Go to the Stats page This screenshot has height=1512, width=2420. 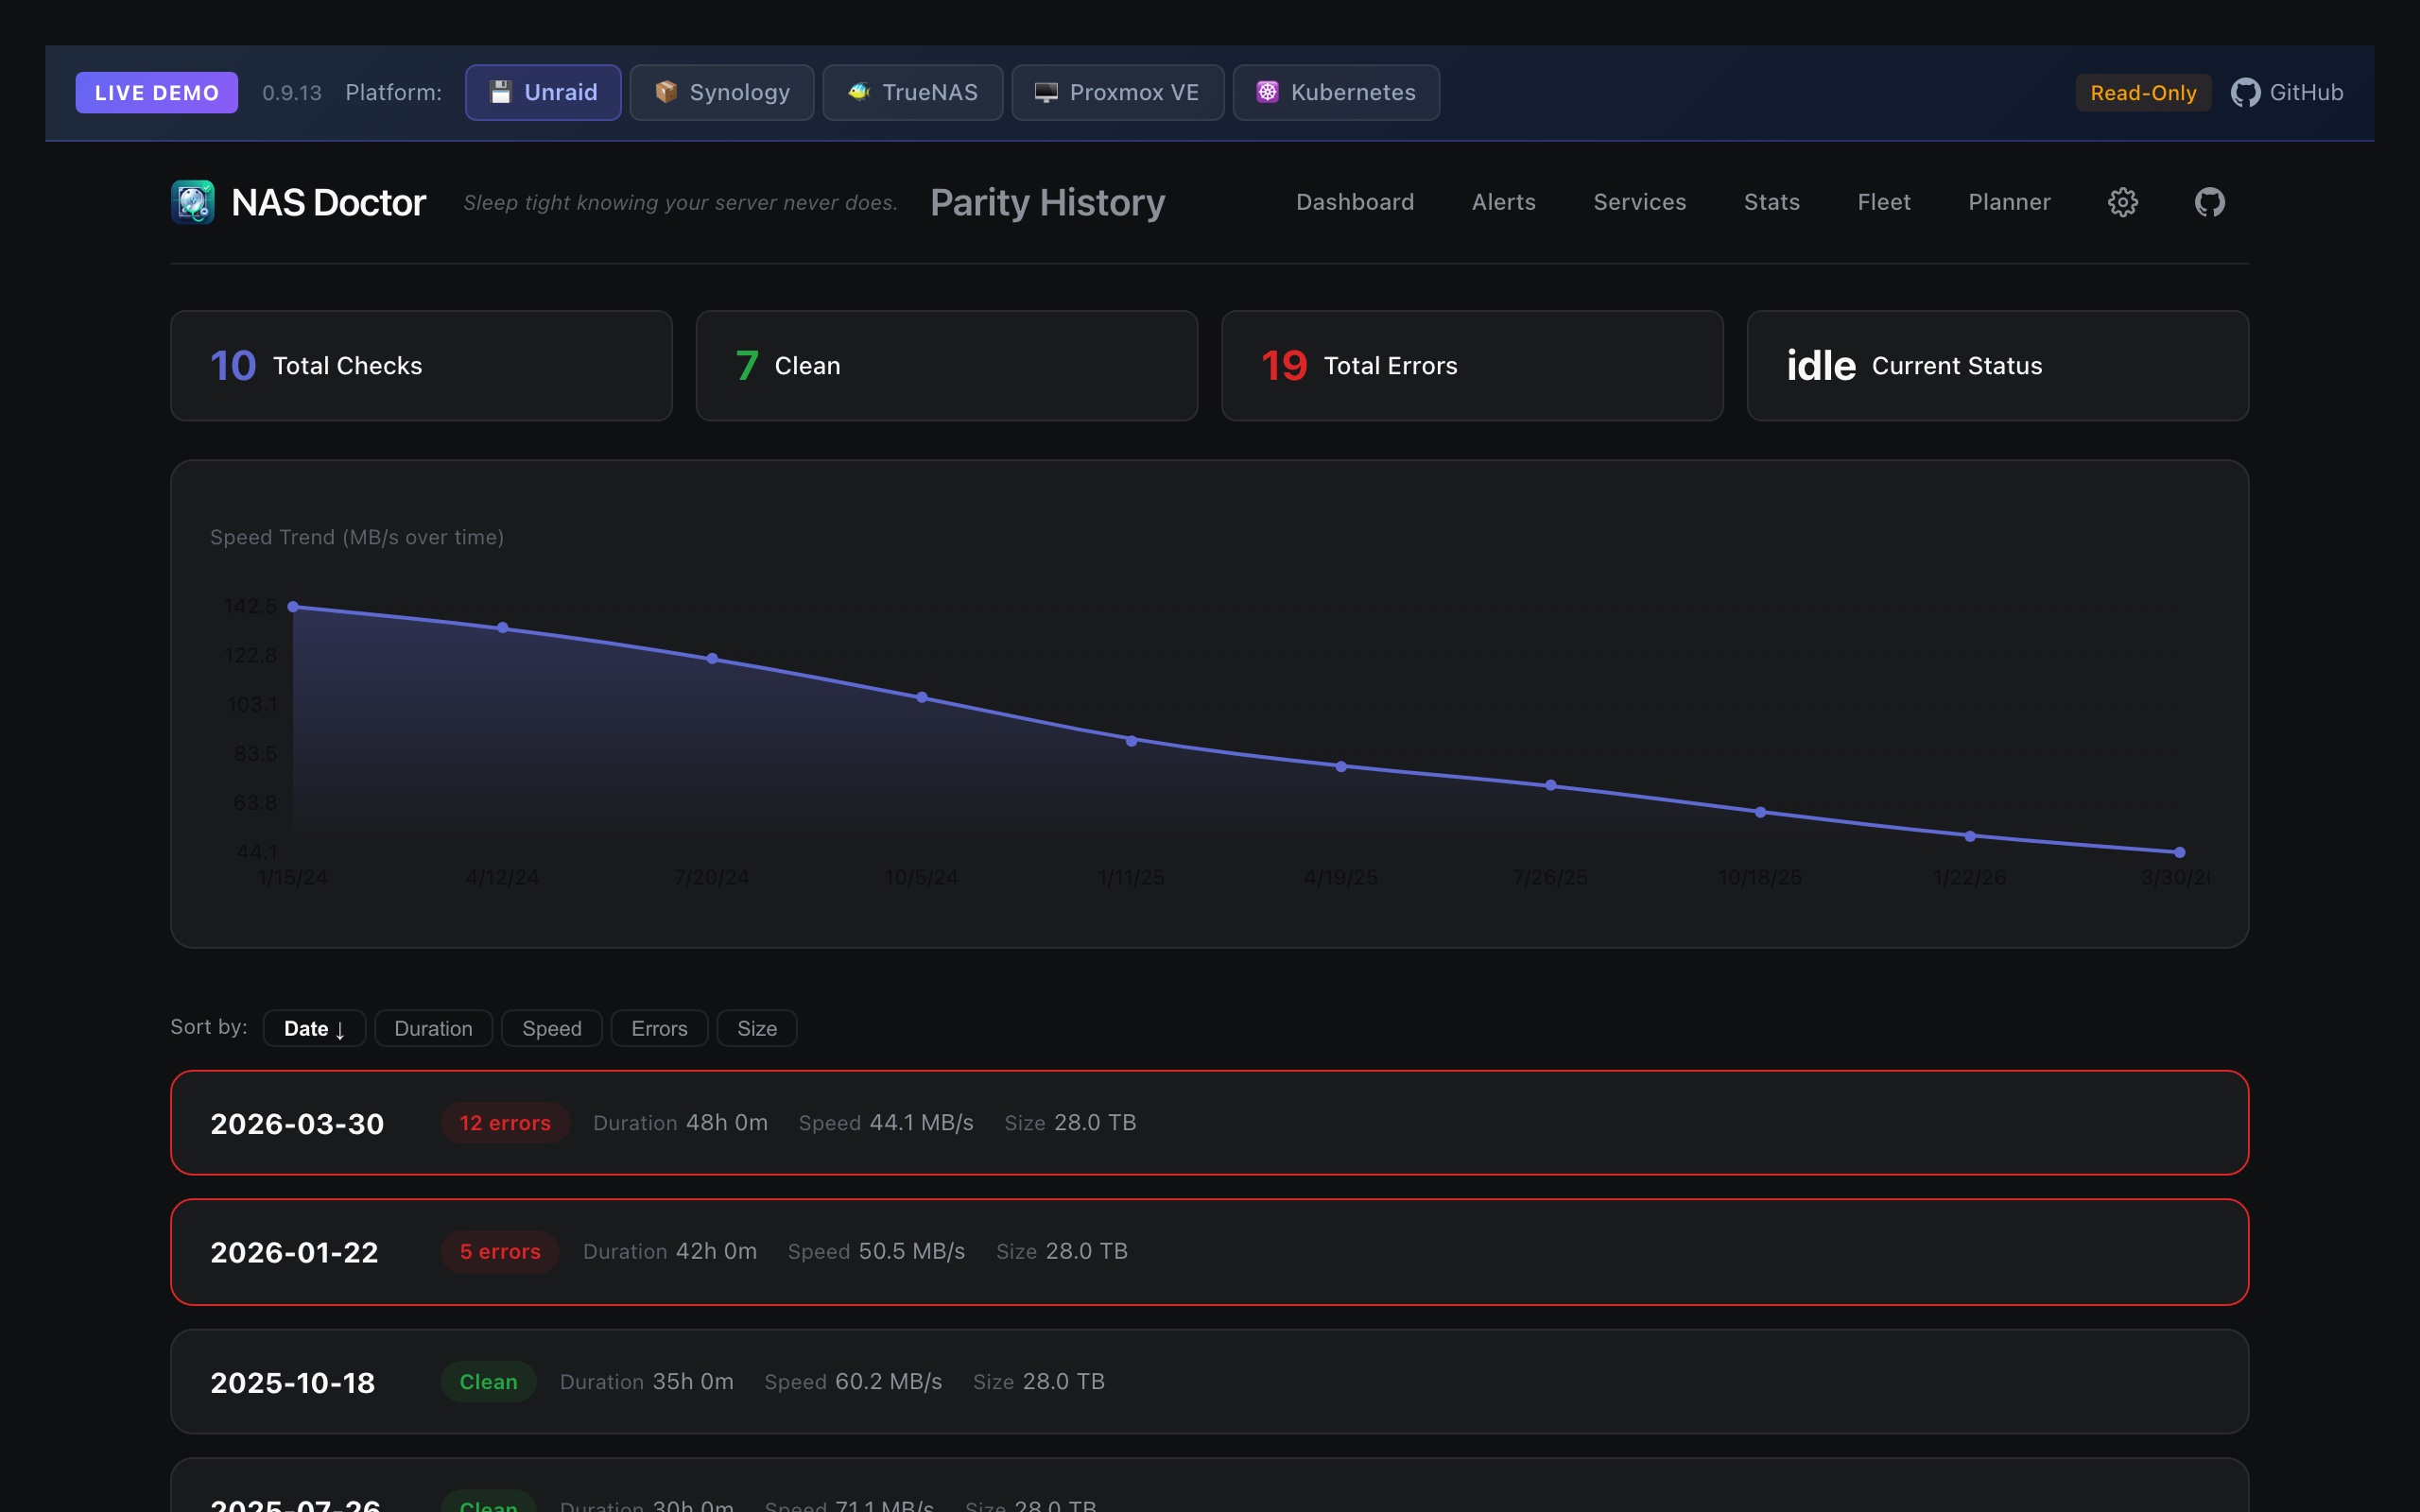(1772, 202)
